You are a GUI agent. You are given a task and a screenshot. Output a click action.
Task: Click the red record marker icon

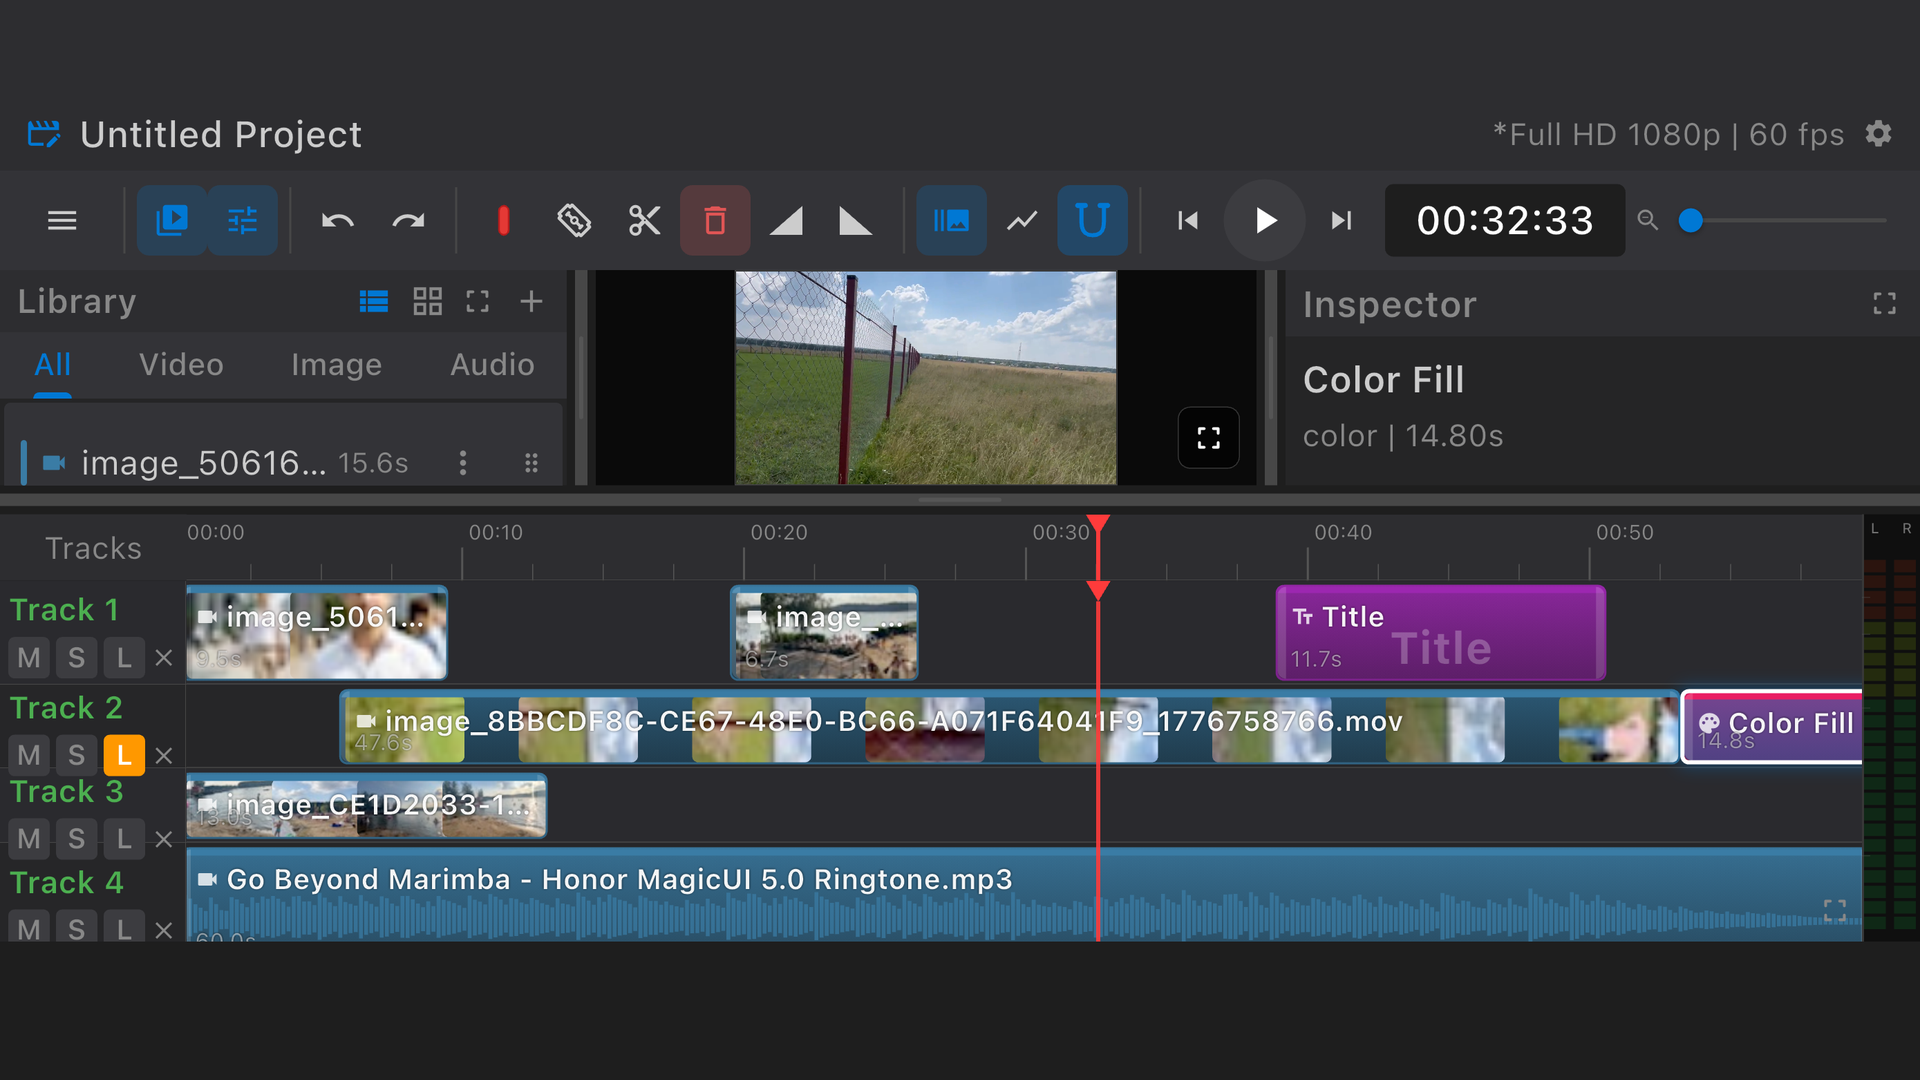pyautogui.click(x=503, y=220)
